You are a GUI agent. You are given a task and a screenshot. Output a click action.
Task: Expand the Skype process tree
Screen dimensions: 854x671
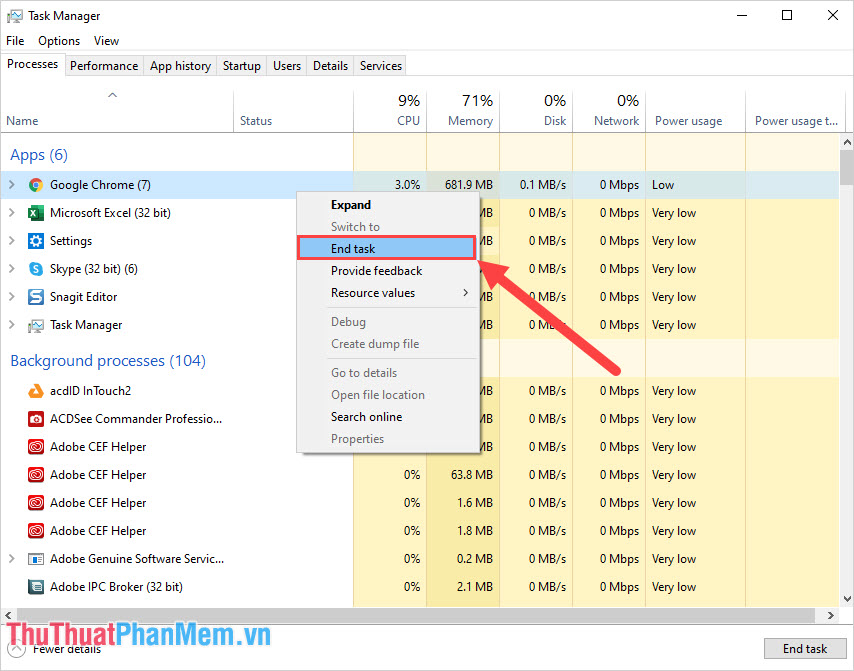pyautogui.click(x=11, y=269)
